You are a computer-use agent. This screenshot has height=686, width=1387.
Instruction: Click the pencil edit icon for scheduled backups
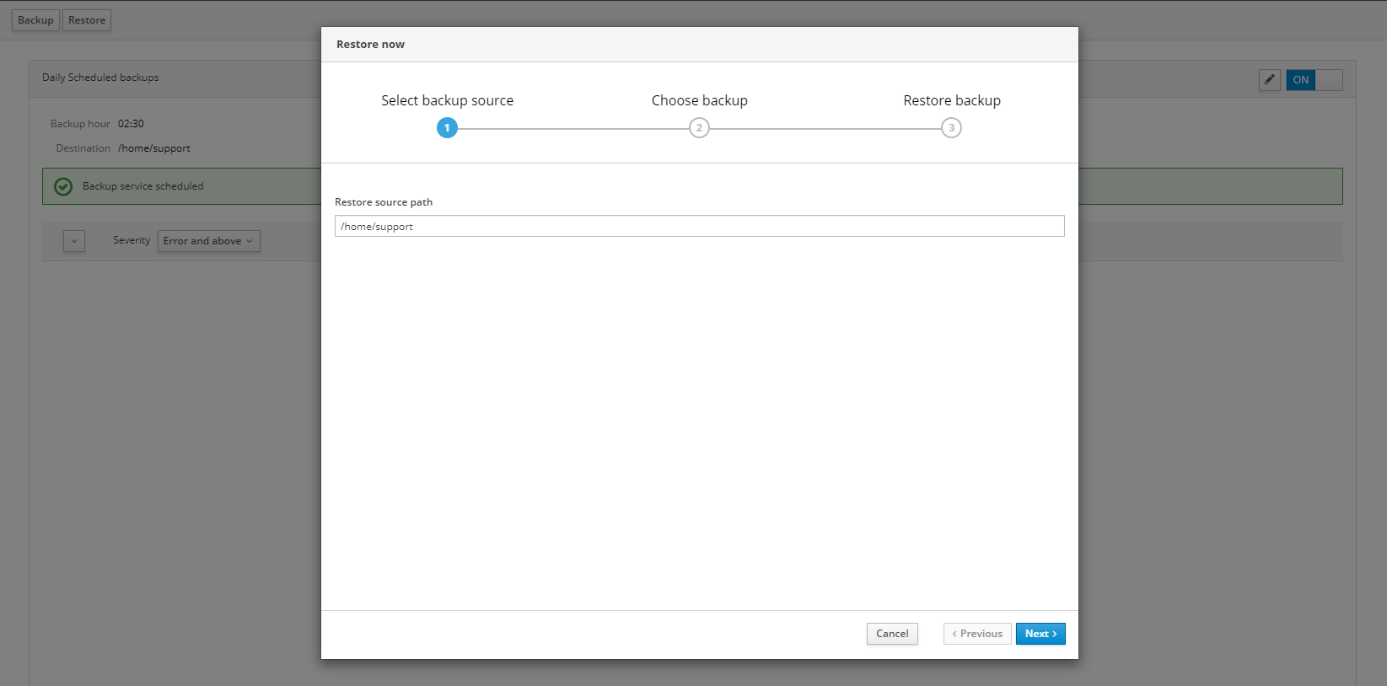1269,80
